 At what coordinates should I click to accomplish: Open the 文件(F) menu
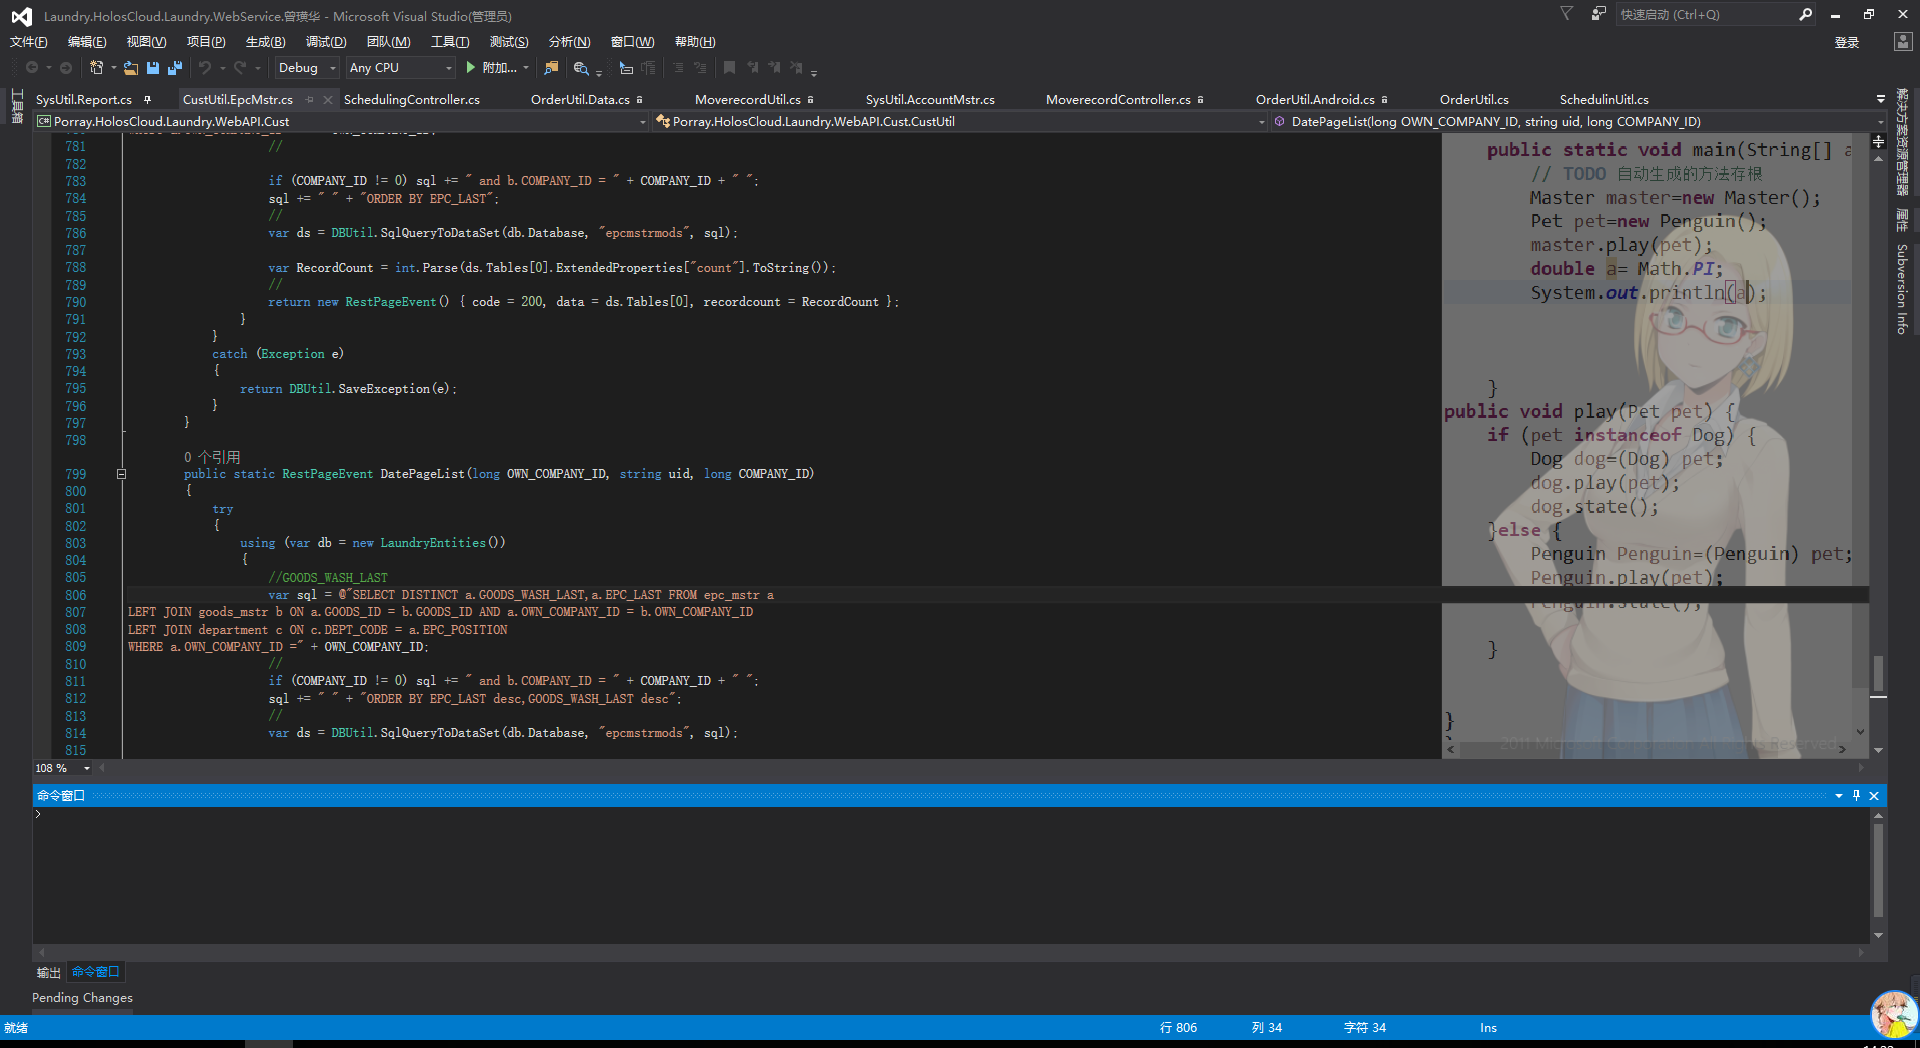tap(29, 42)
